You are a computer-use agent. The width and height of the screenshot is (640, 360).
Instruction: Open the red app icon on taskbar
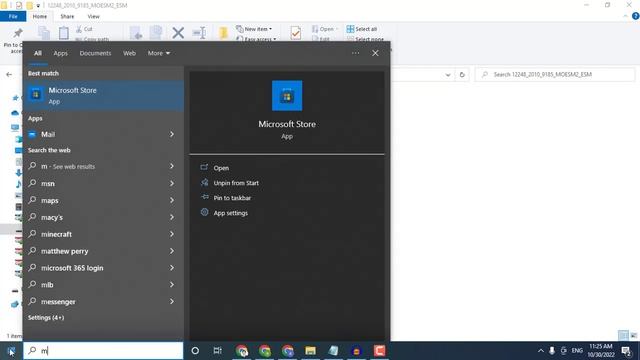point(379,351)
